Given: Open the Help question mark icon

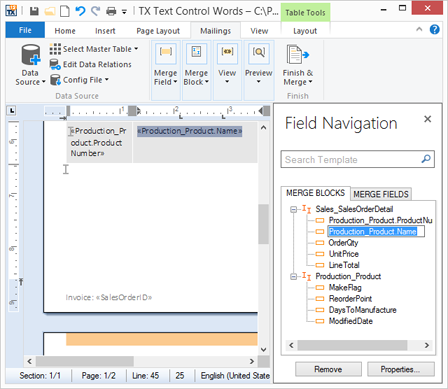Looking at the screenshot, I should pyautogui.click(x=434, y=30).
